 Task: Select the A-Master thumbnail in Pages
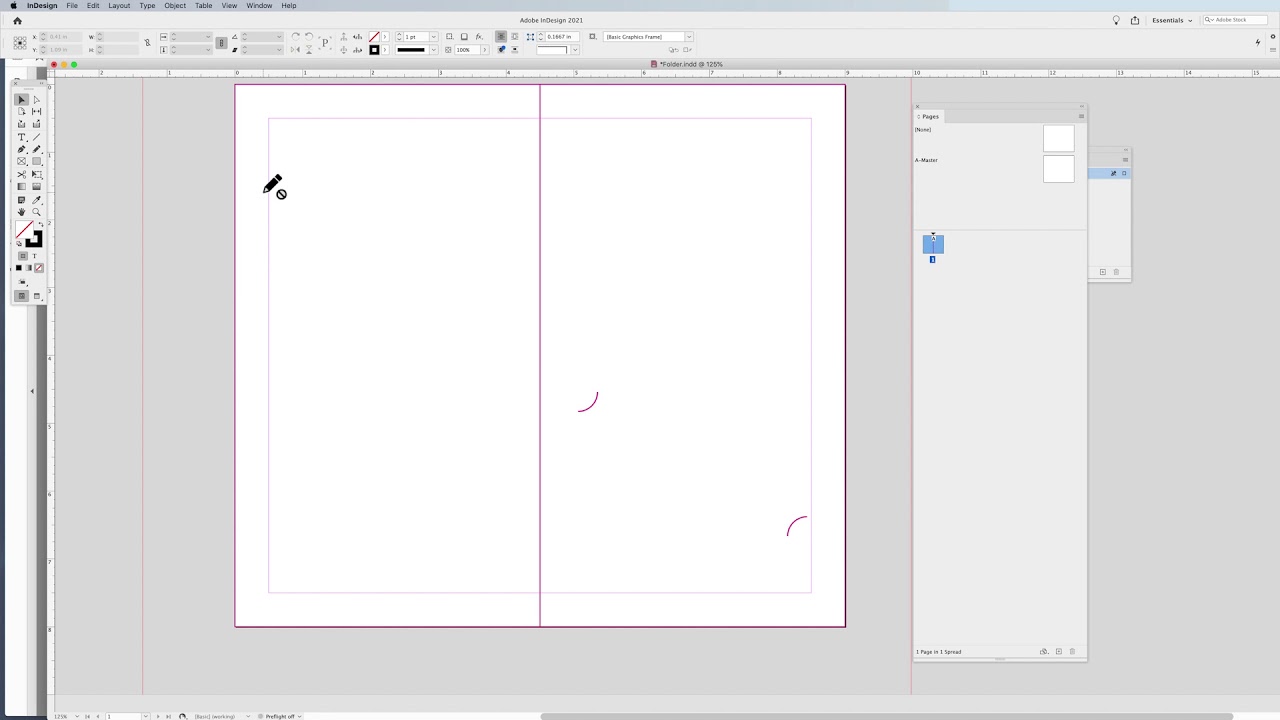[1058, 169]
